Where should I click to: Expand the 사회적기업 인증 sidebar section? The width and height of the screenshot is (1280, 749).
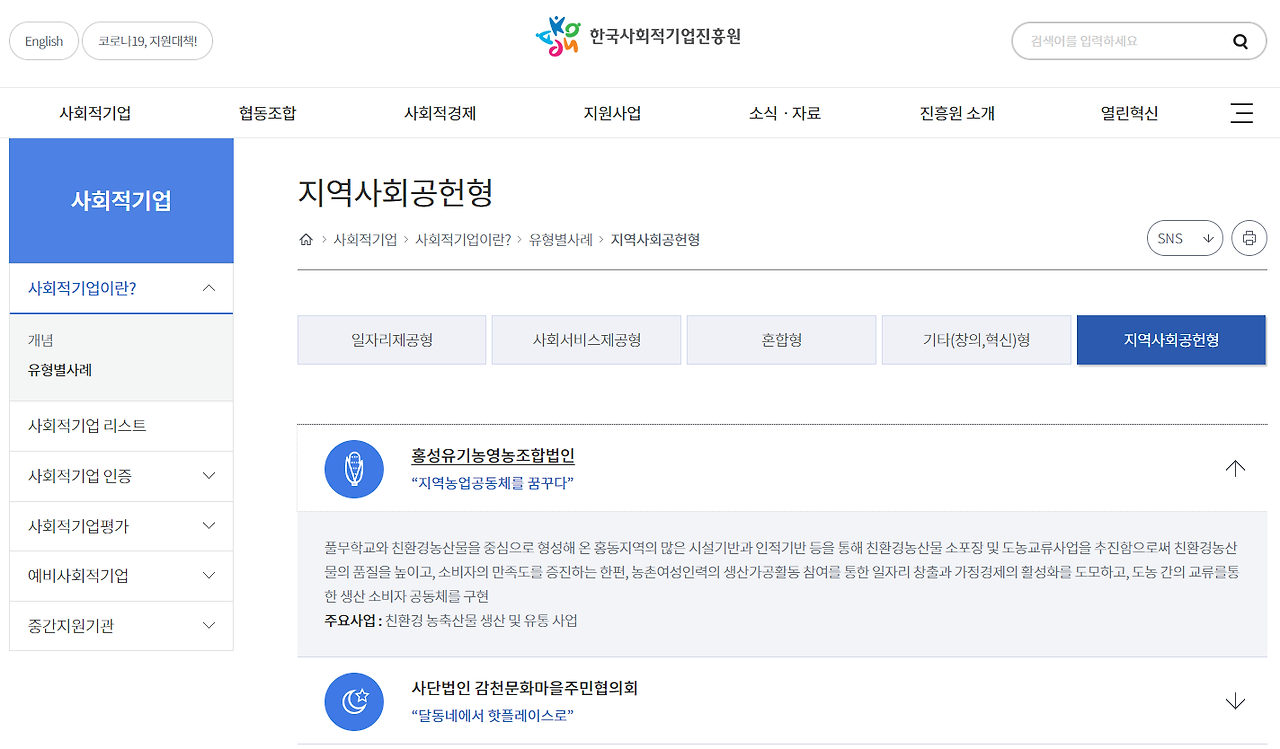[x=121, y=476]
